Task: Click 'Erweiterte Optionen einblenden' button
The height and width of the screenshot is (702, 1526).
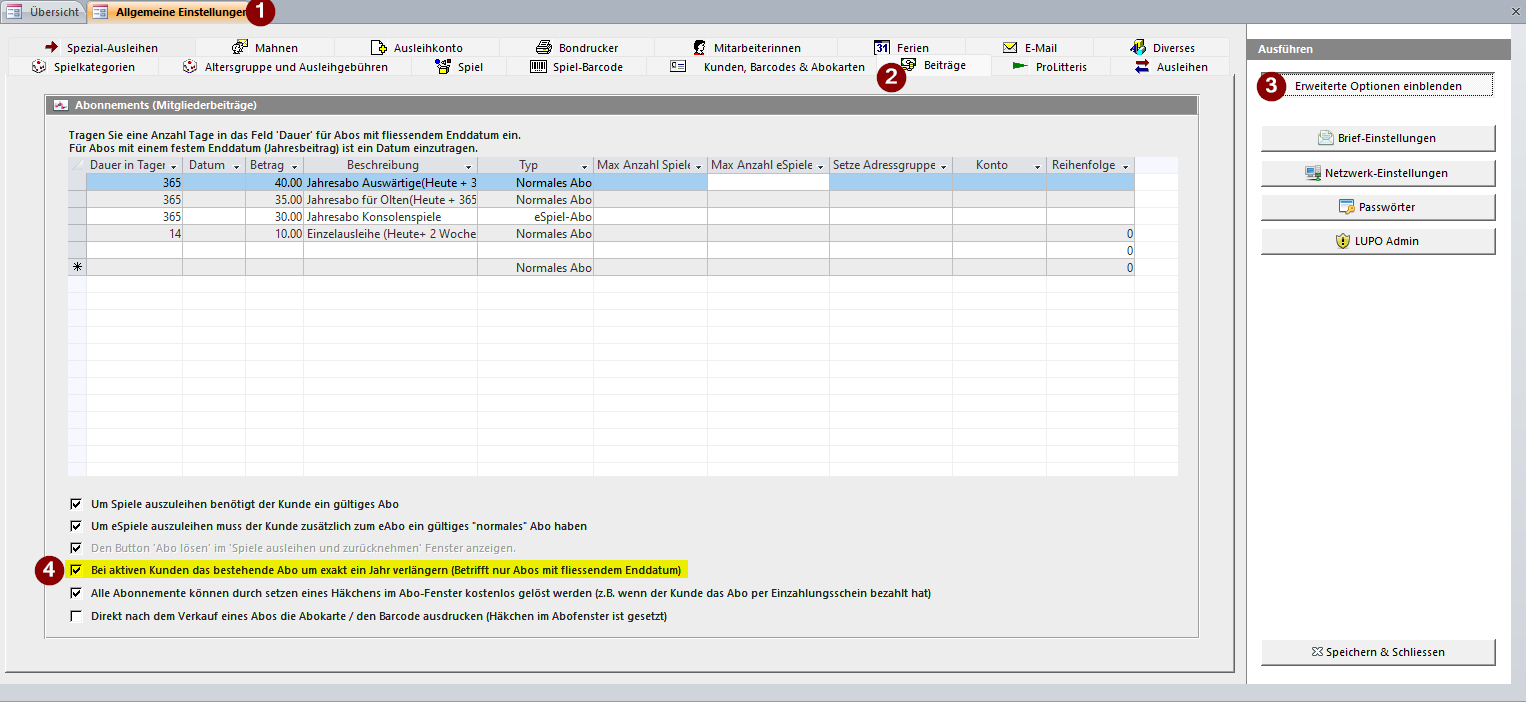Action: [x=1378, y=86]
